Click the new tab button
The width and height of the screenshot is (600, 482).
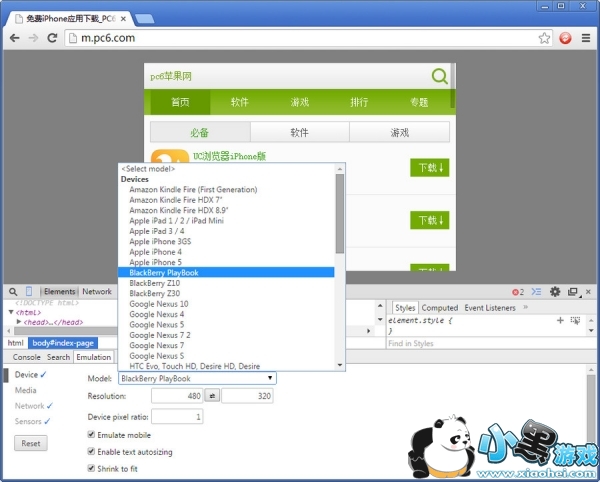(145, 18)
